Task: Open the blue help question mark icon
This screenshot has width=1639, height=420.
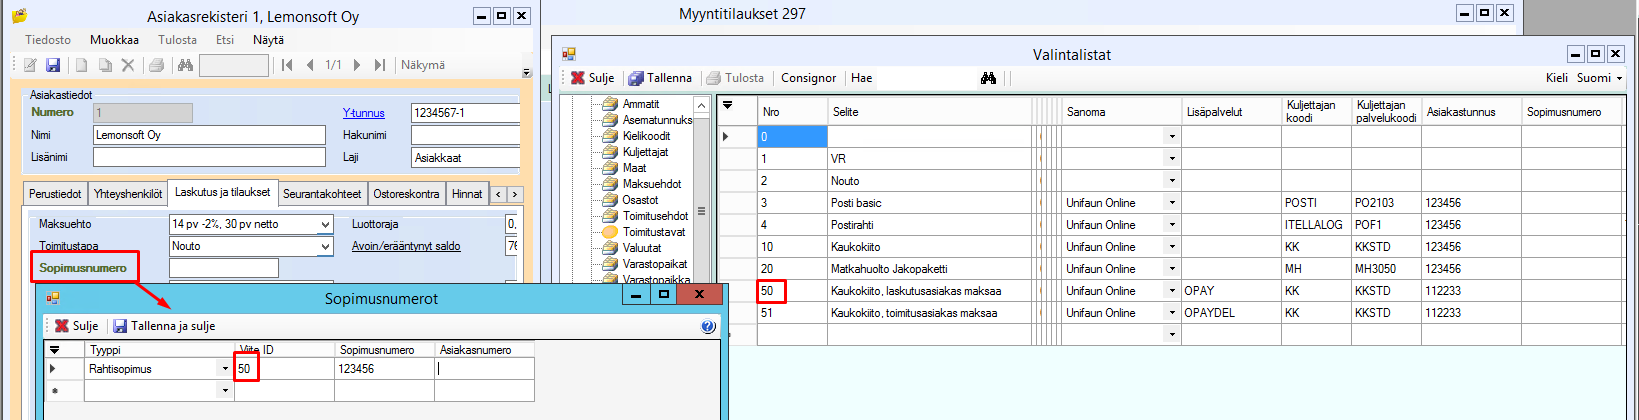Action: pos(708,326)
